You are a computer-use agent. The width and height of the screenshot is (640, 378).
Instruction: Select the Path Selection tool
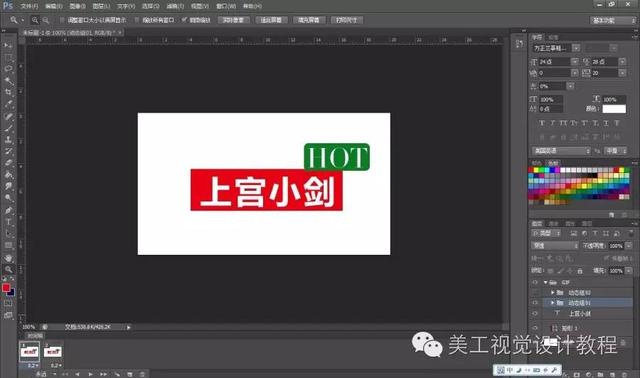pos(8,234)
